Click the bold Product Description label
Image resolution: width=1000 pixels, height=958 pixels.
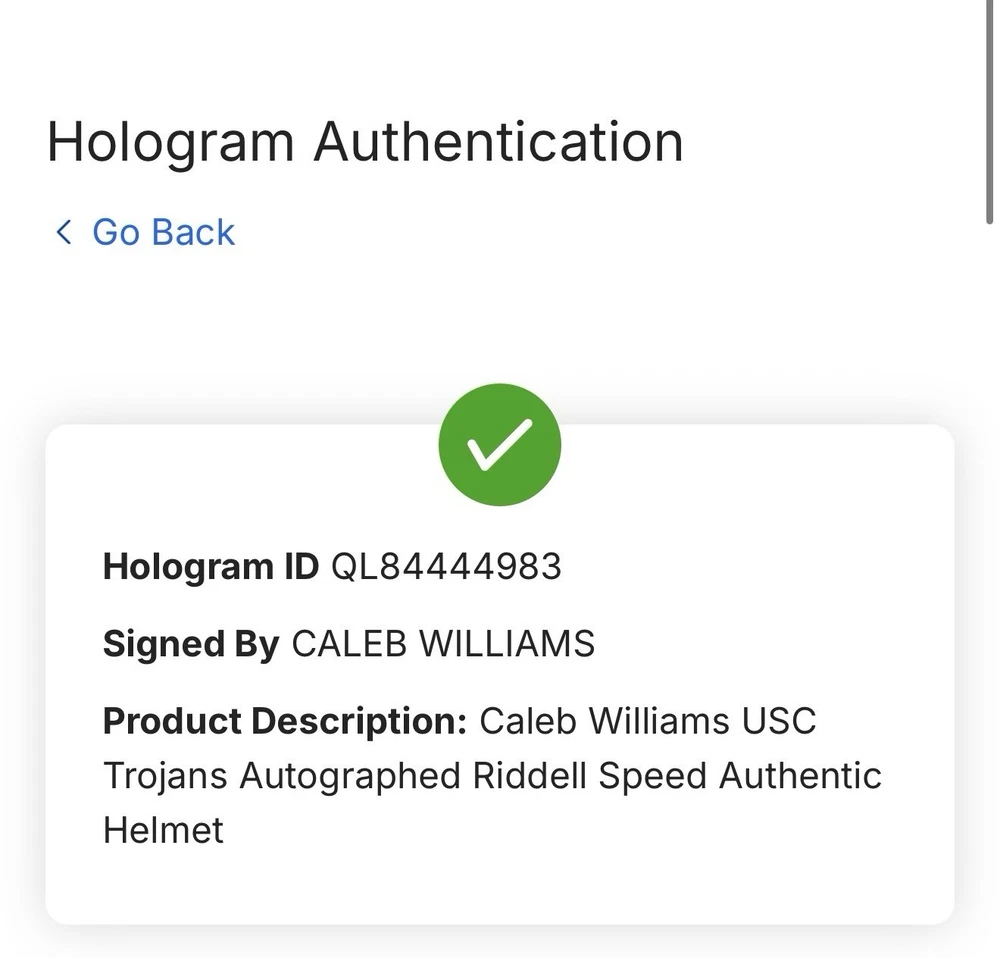pos(285,720)
